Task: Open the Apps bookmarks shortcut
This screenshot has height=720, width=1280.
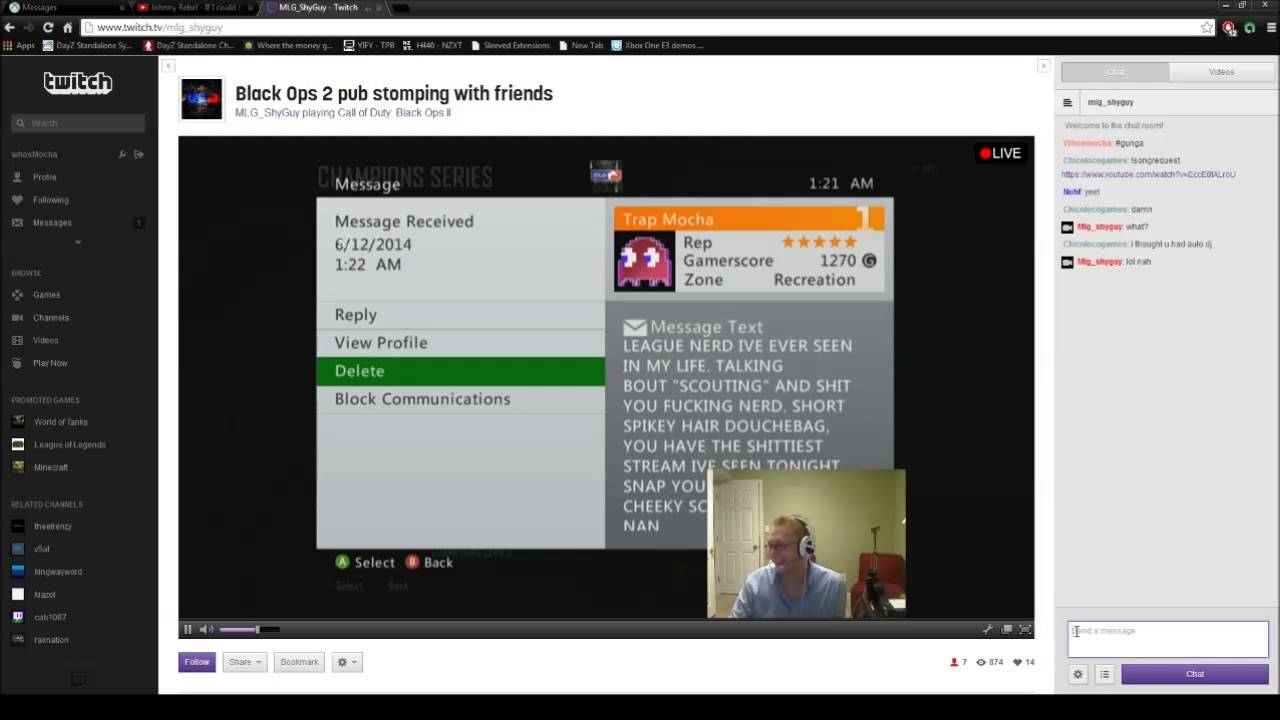Action: pyautogui.click(x=19, y=45)
